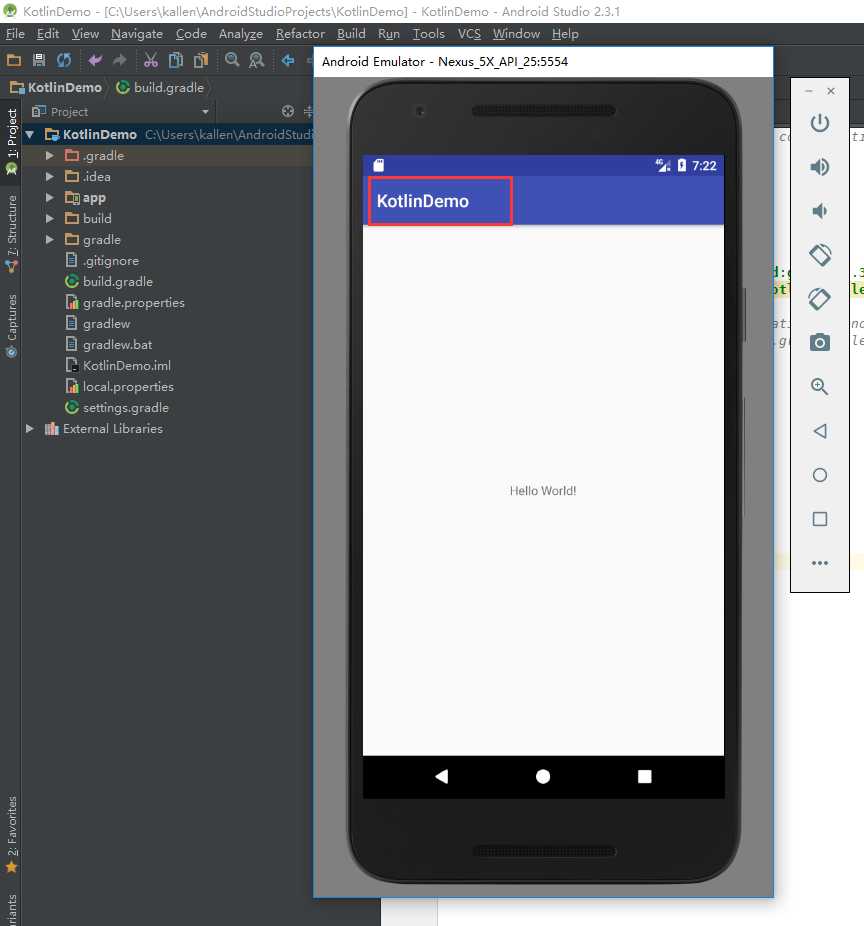The width and height of the screenshot is (864, 926).
Task: Click build.gradle in the breadcrumb bar
Action: click(x=160, y=87)
